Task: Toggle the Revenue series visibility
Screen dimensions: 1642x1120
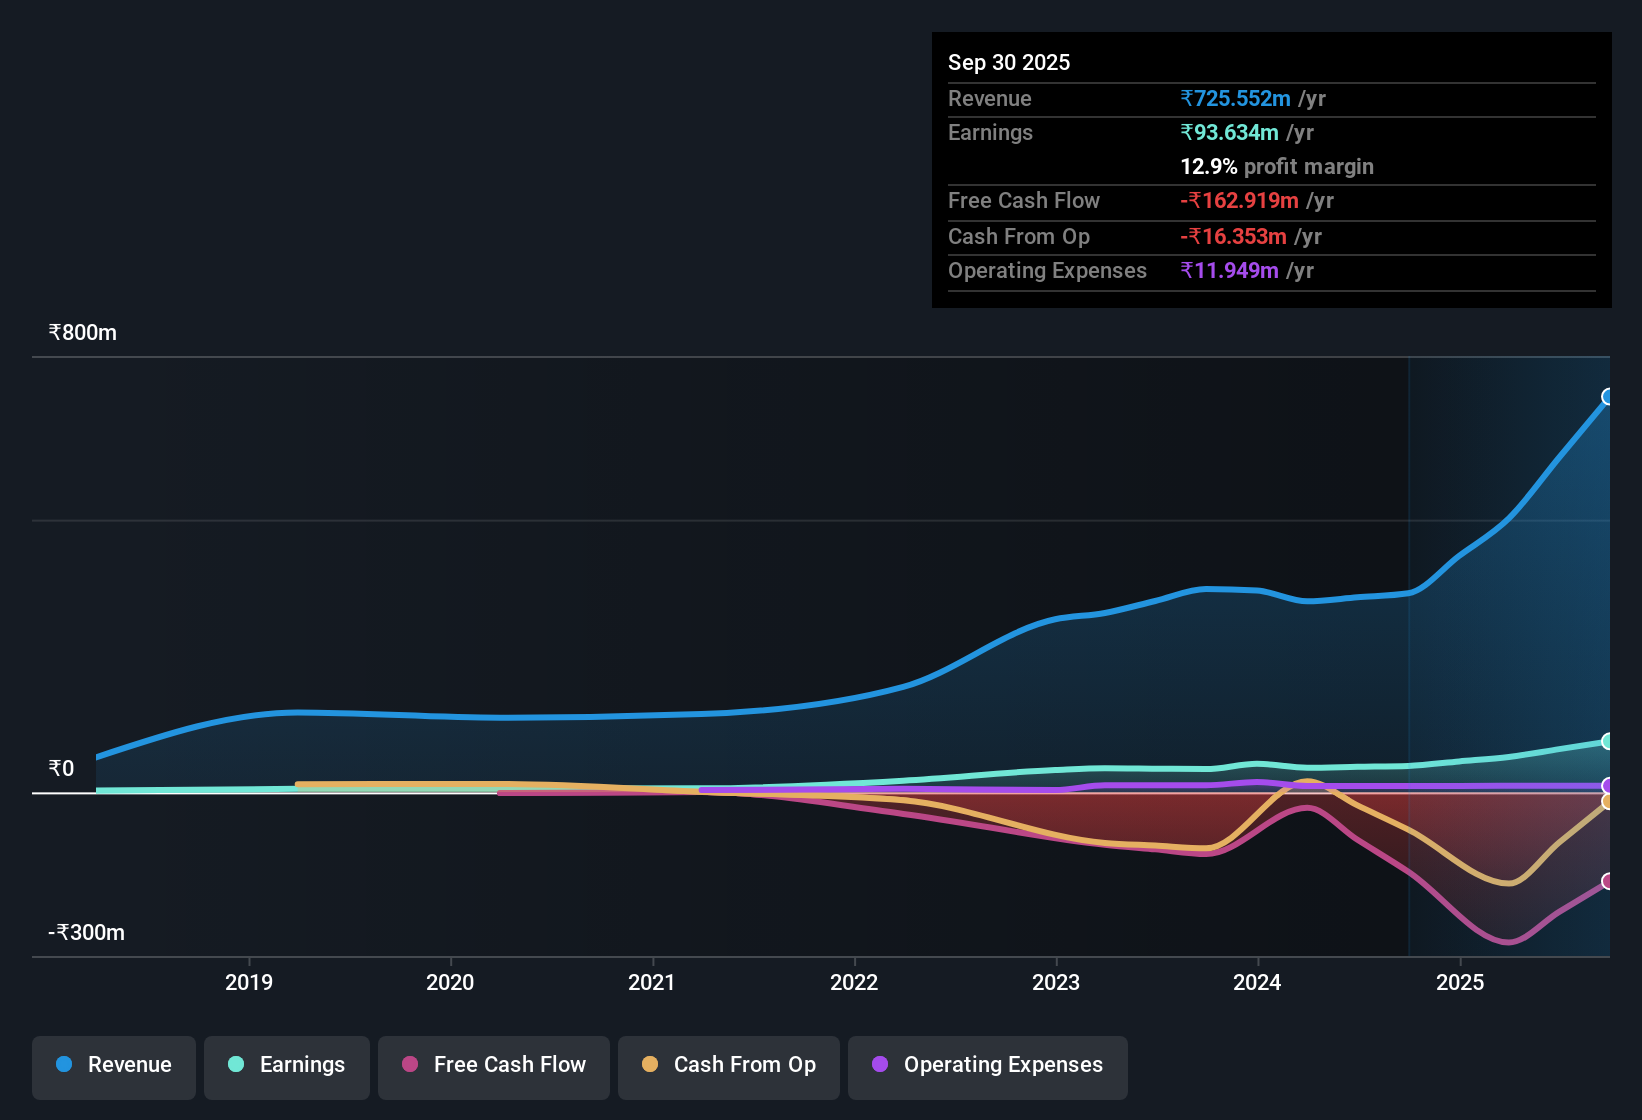Action: (x=113, y=1066)
